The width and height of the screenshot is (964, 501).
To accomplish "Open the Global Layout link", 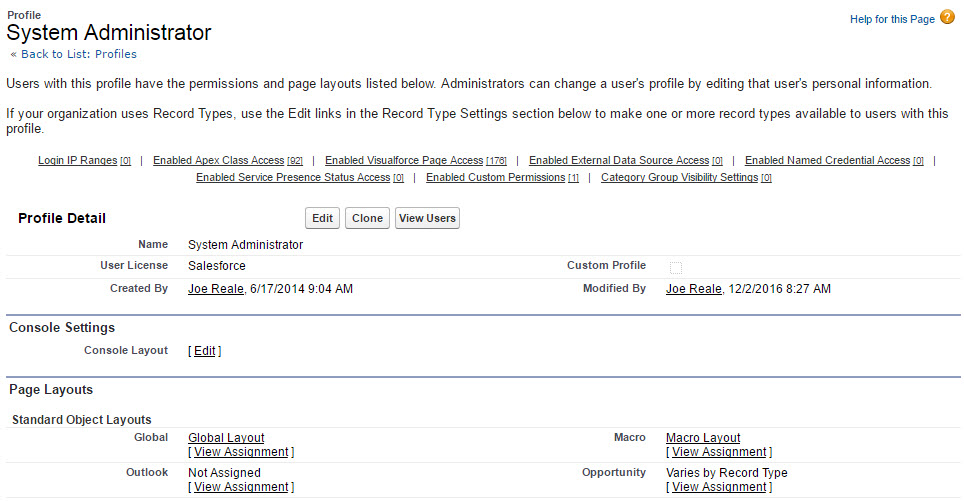I will tap(226, 438).
